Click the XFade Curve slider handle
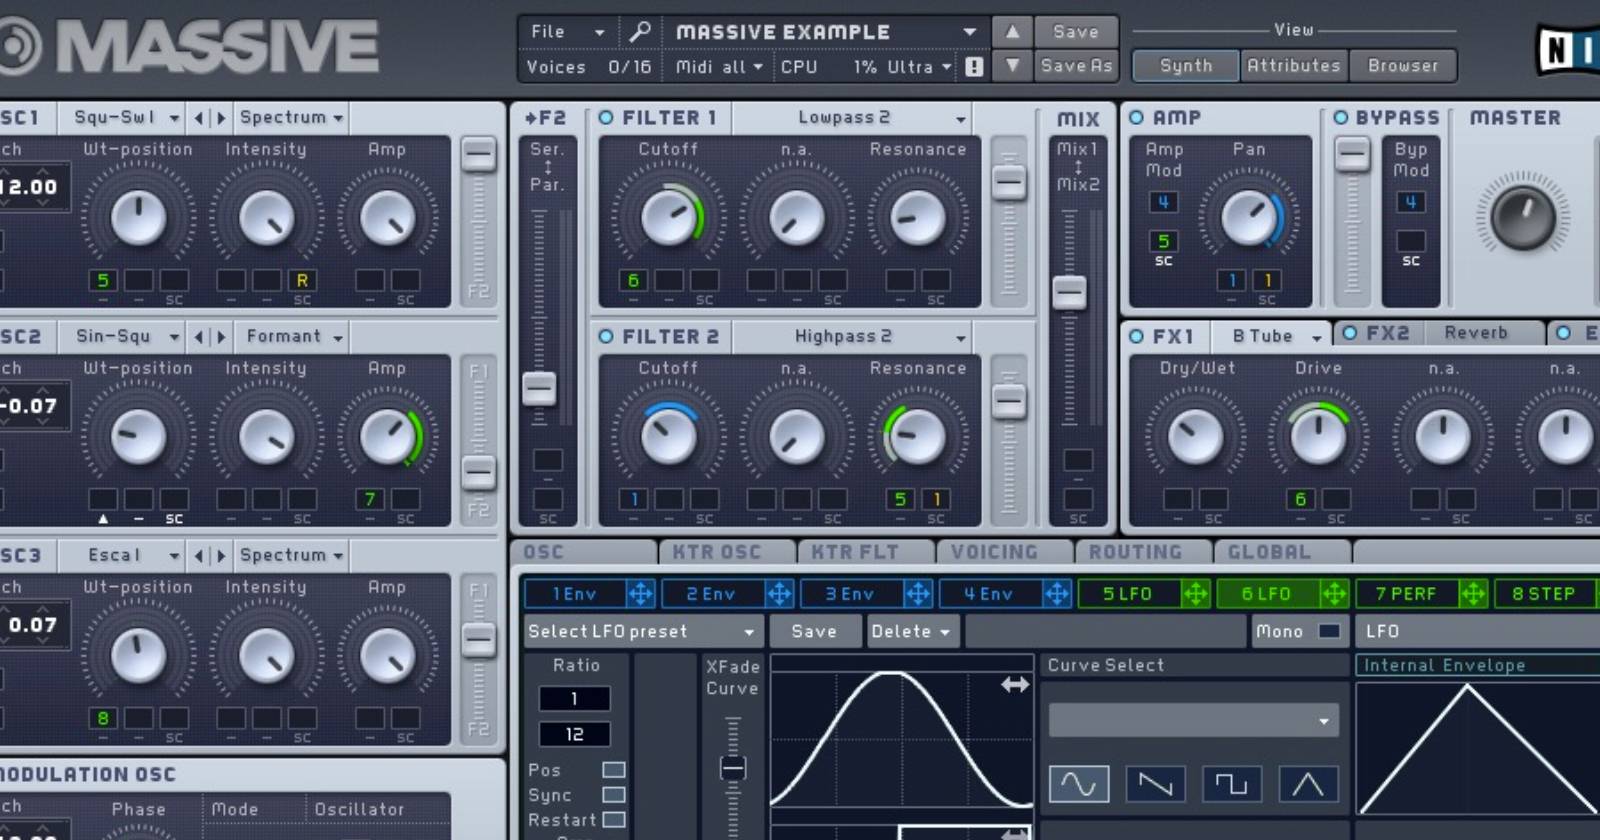The height and width of the screenshot is (840, 1600). (x=733, y=768)
